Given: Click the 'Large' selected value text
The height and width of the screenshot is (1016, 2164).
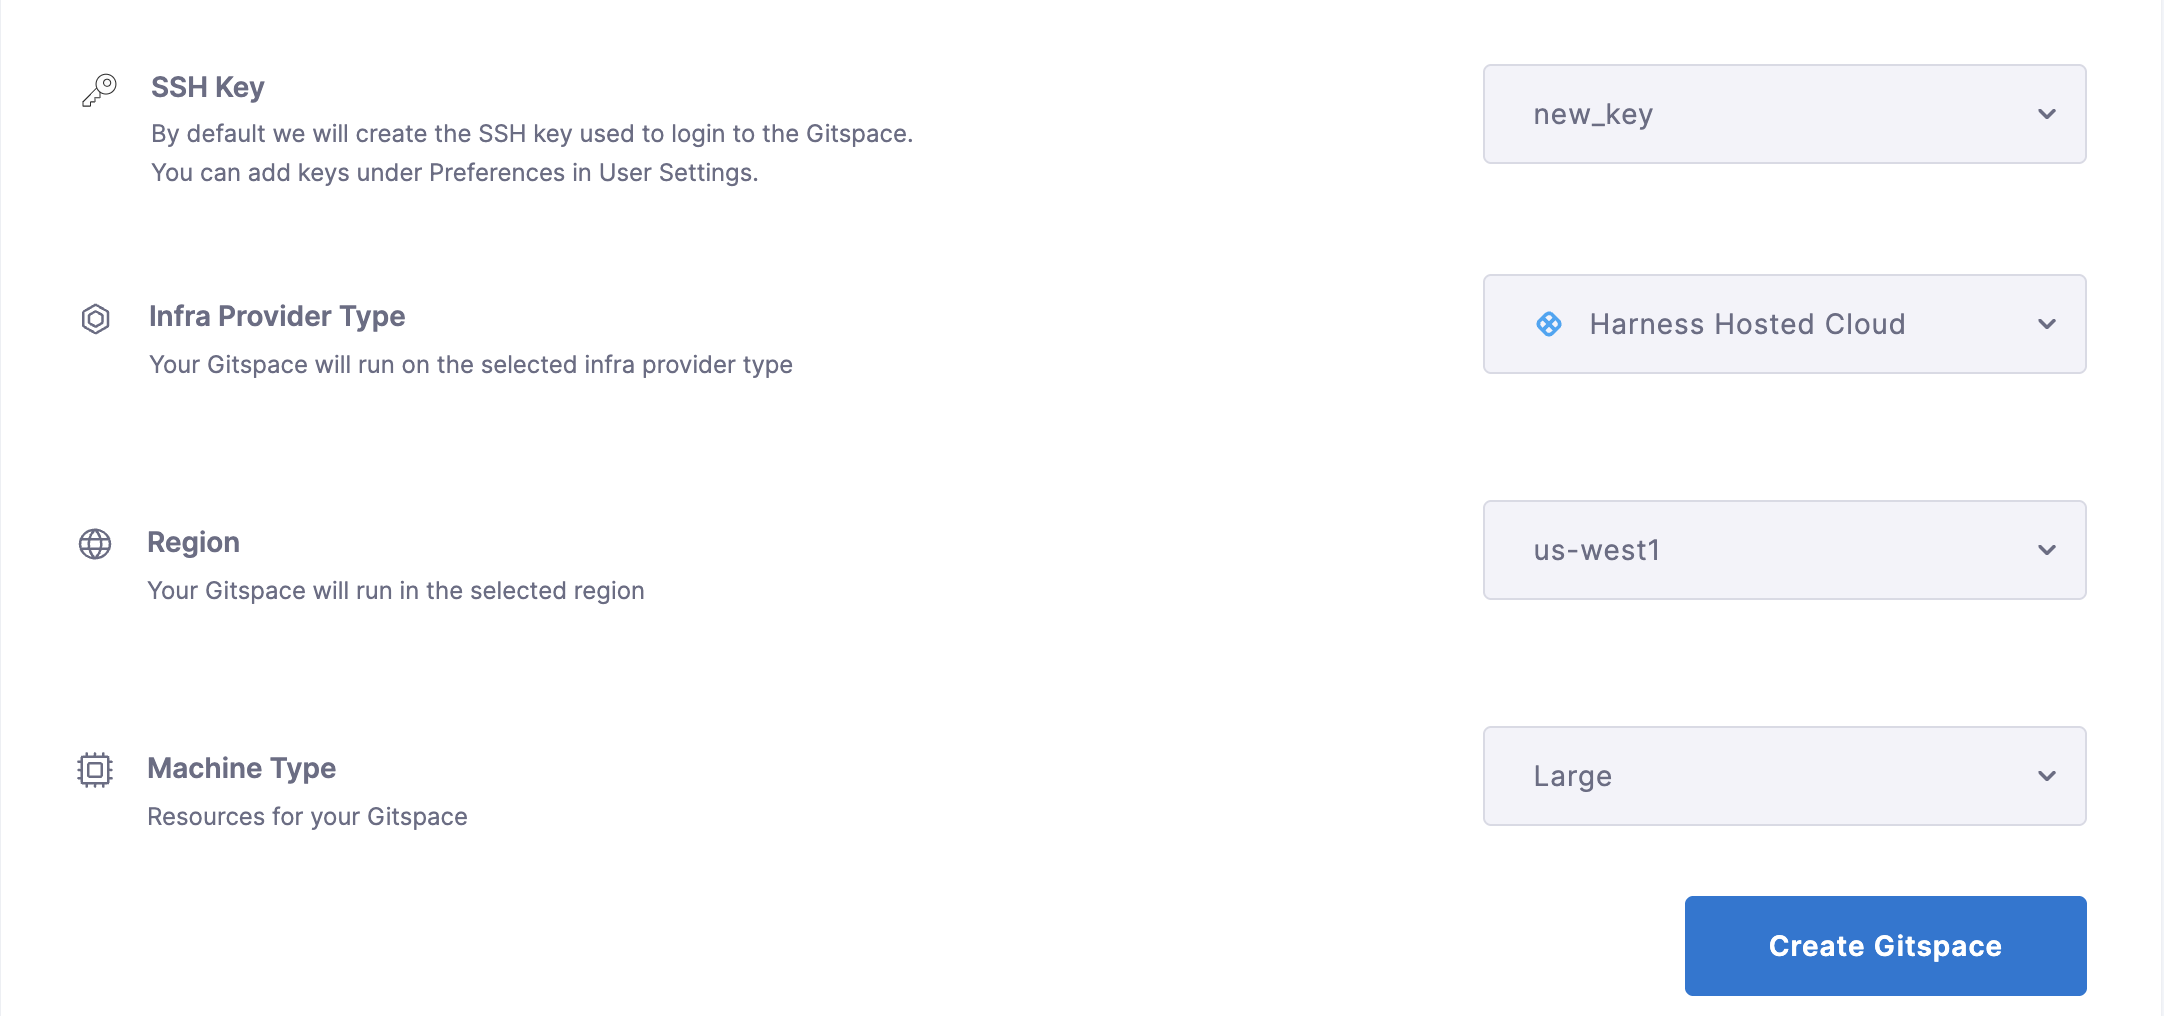Looking at the screenshot, I should tap(1573, 776).
